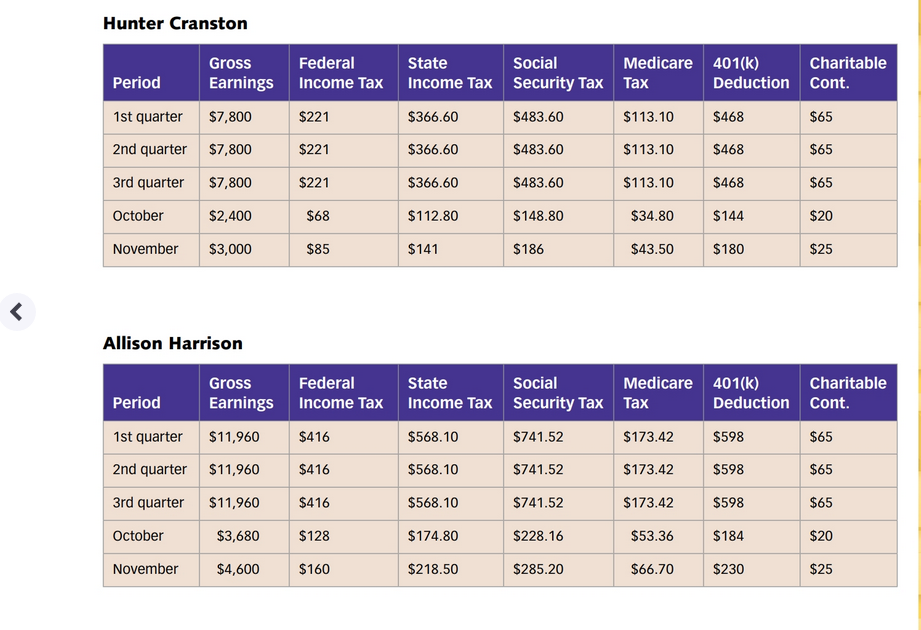Select Hunter's 2nd quarter row label

tap(150, 150)
